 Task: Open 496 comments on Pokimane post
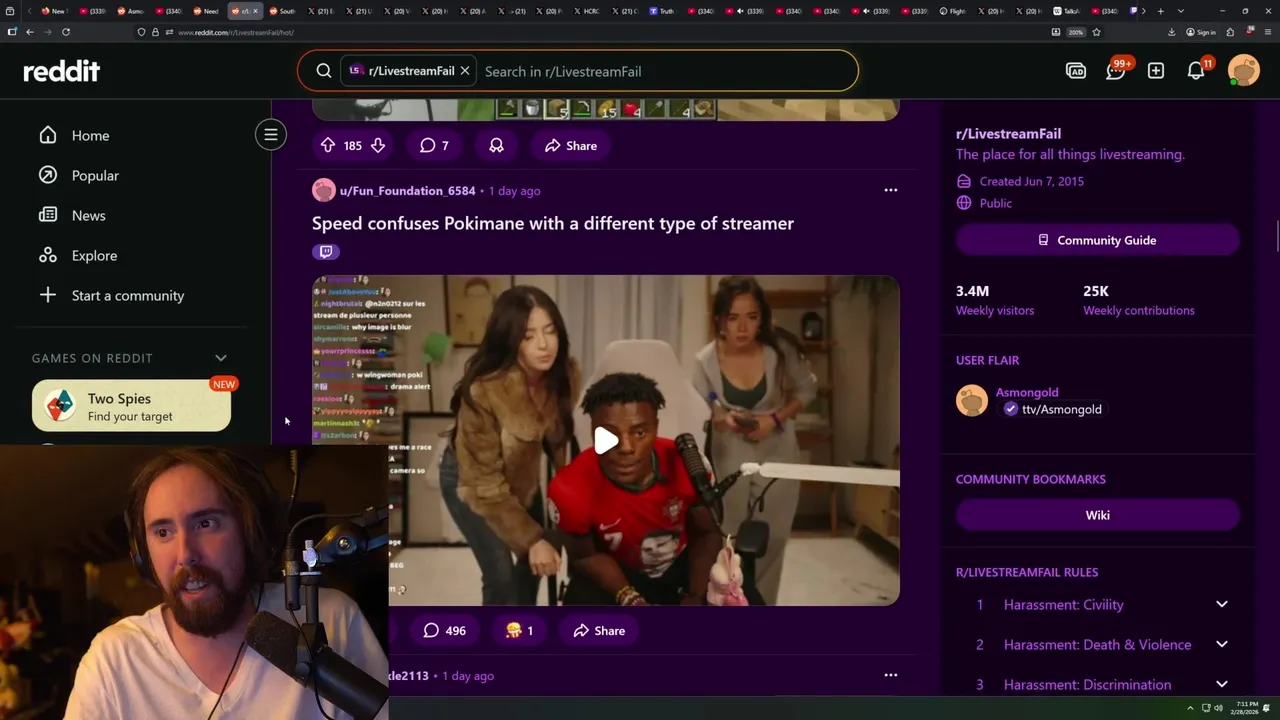[444, 631]
